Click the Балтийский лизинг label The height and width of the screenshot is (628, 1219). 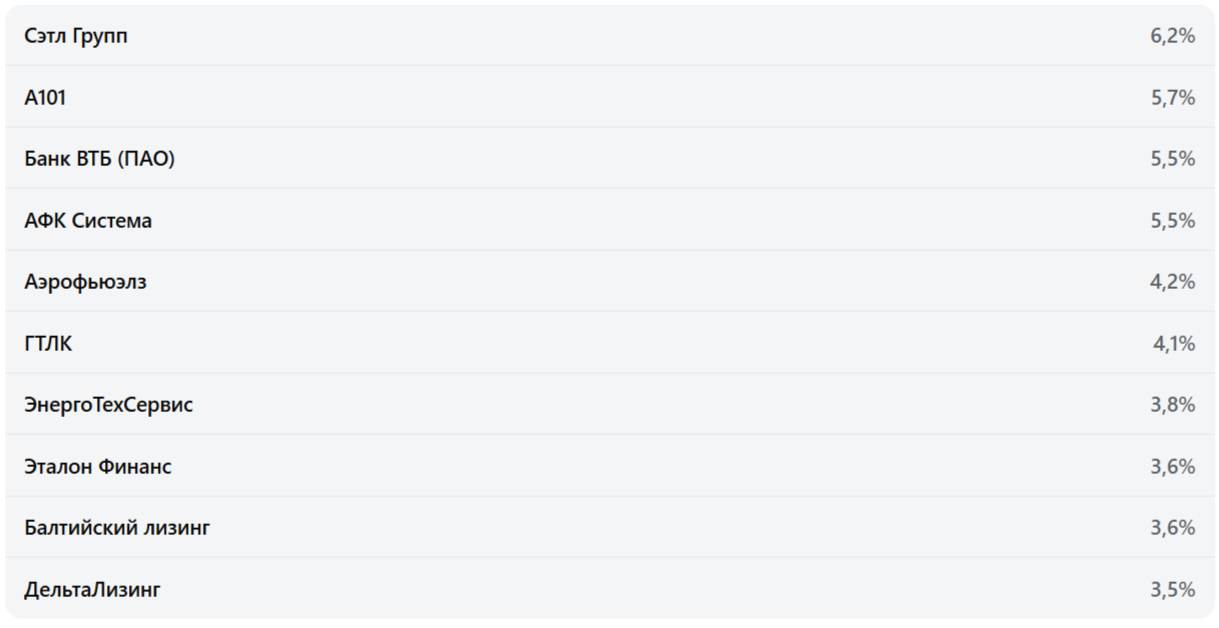point(117,528)
